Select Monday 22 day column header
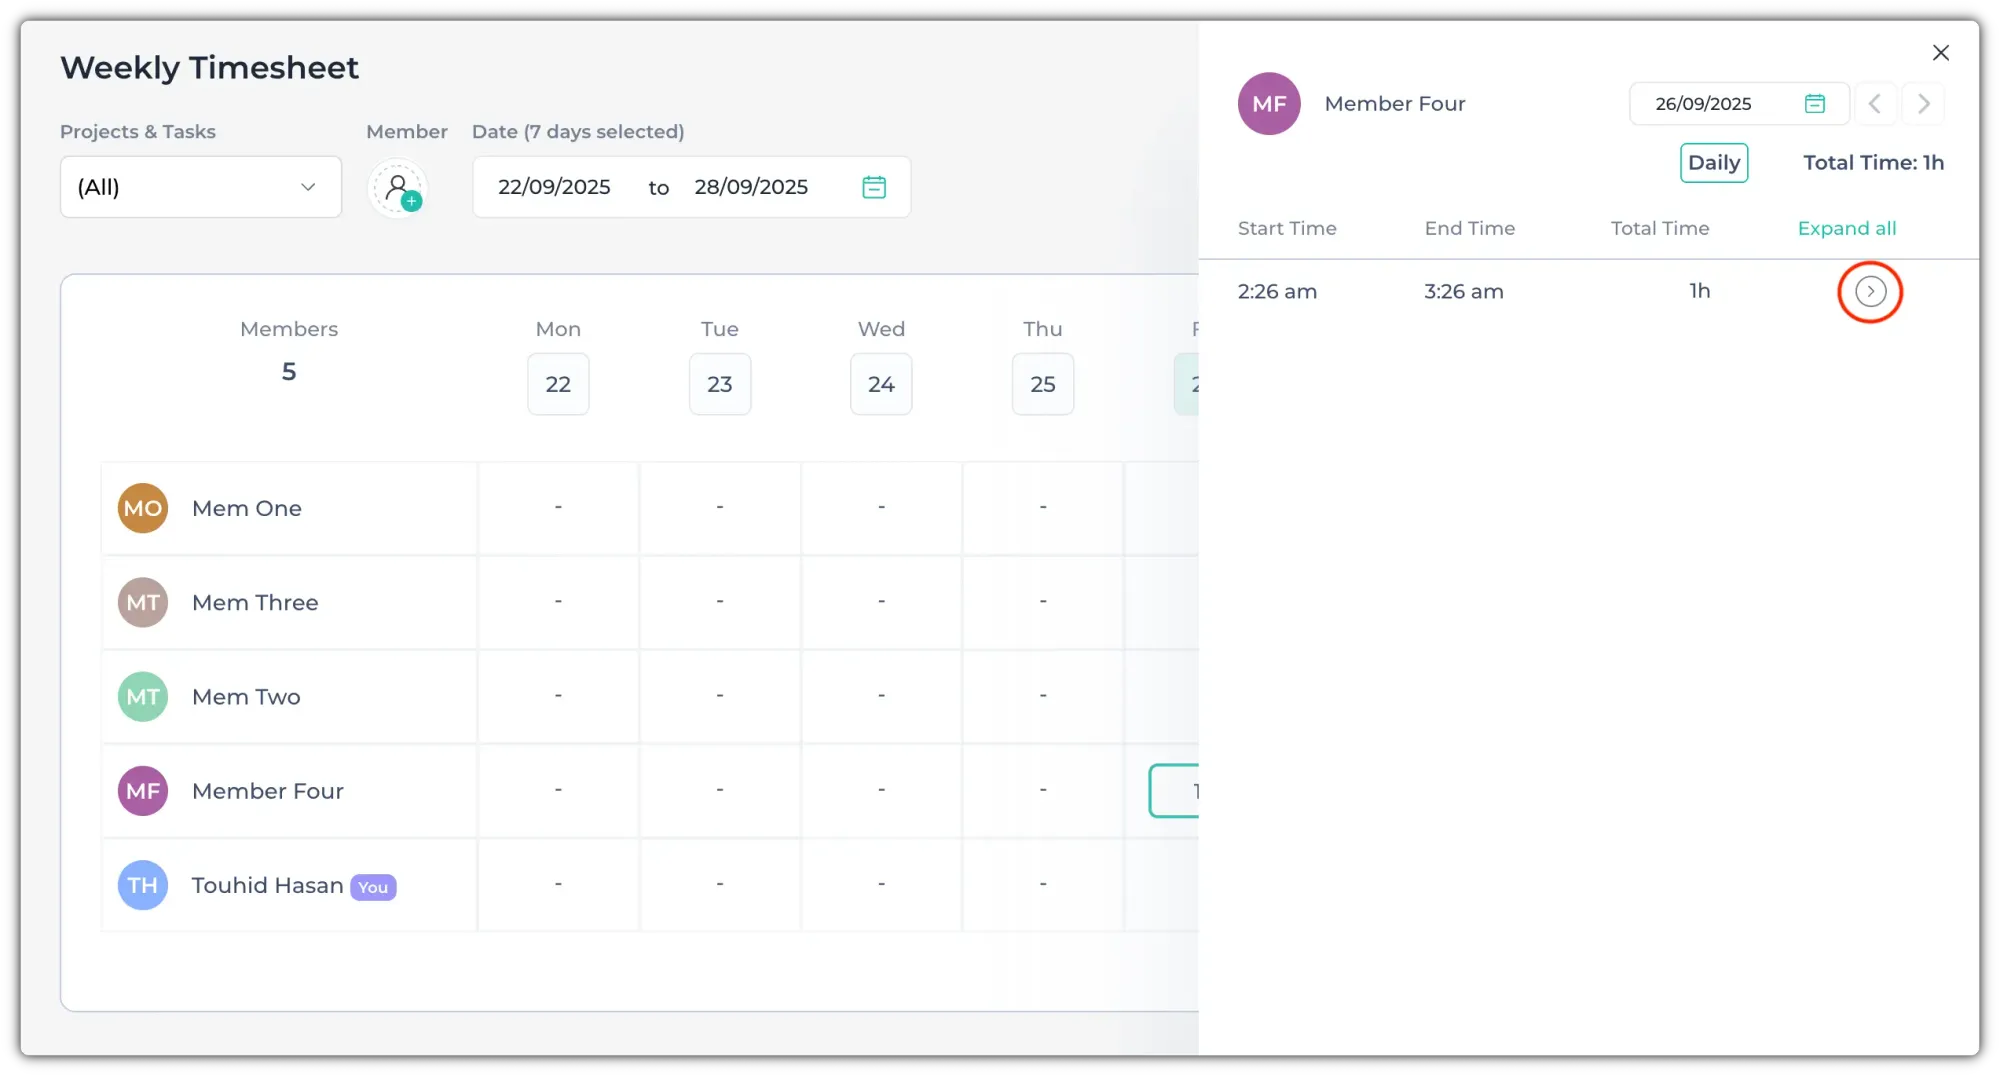Viewport: 2000px width, 1076px height. pyautogui.click(x=558, y=384)
